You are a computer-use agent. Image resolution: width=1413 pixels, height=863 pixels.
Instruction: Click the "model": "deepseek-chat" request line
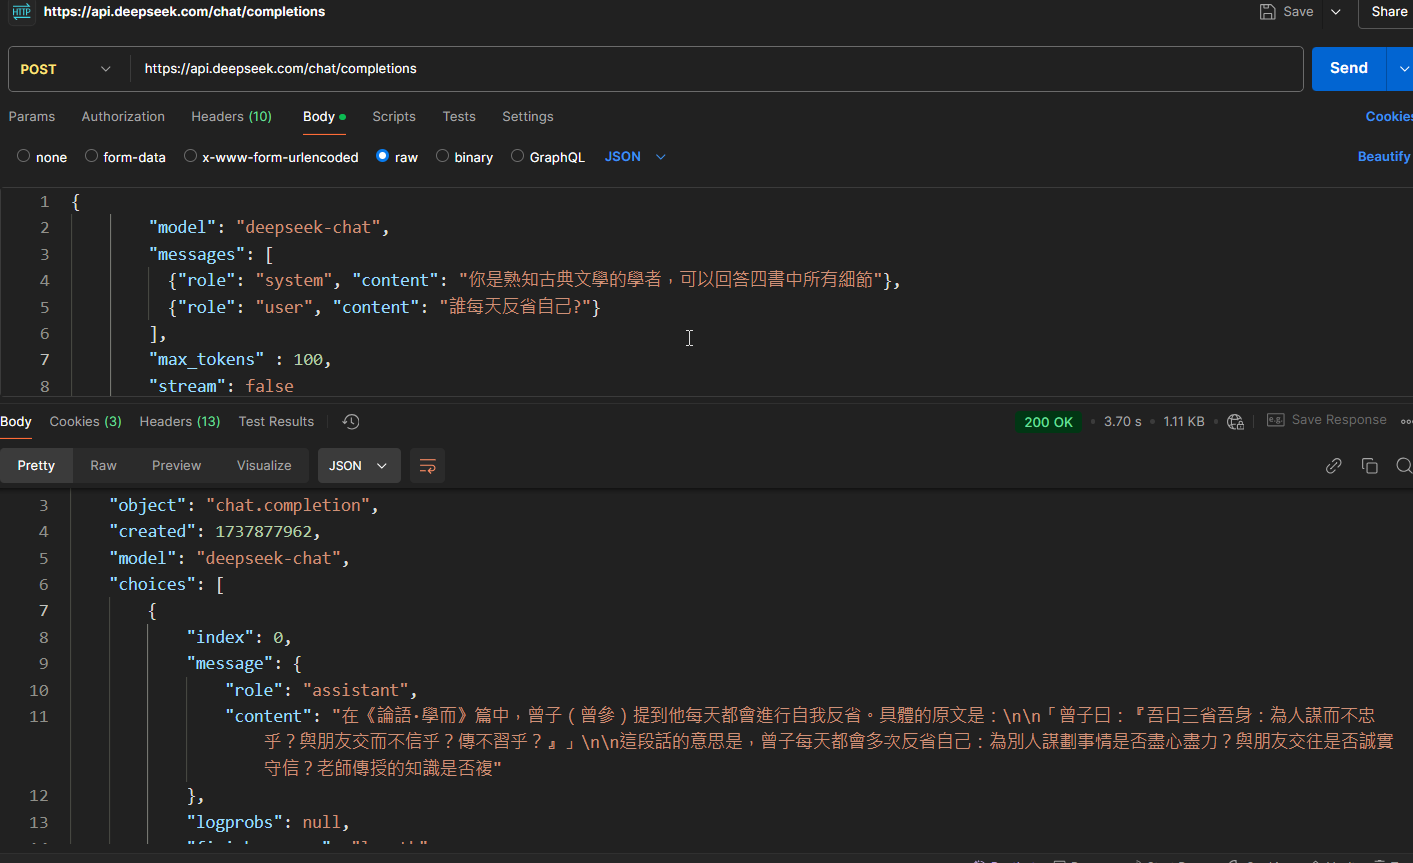tap(268, 228)
